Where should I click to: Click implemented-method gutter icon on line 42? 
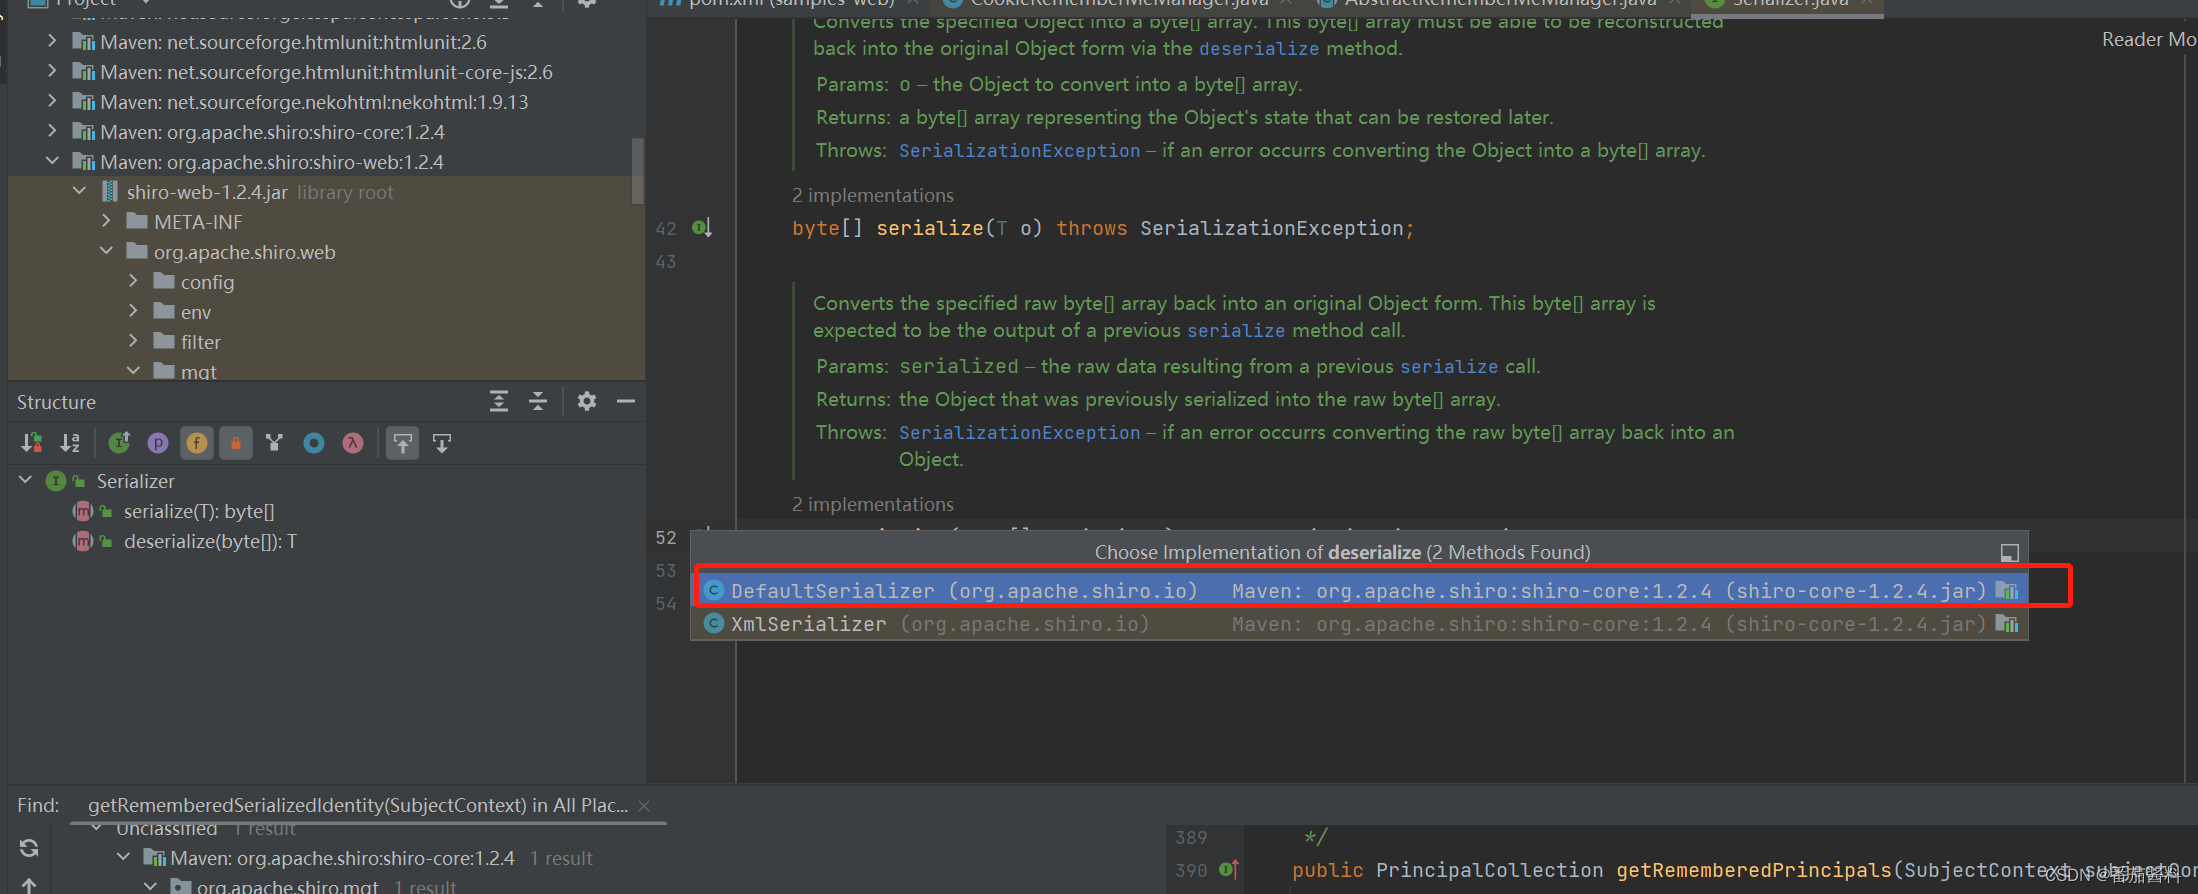tap(702, 227)
